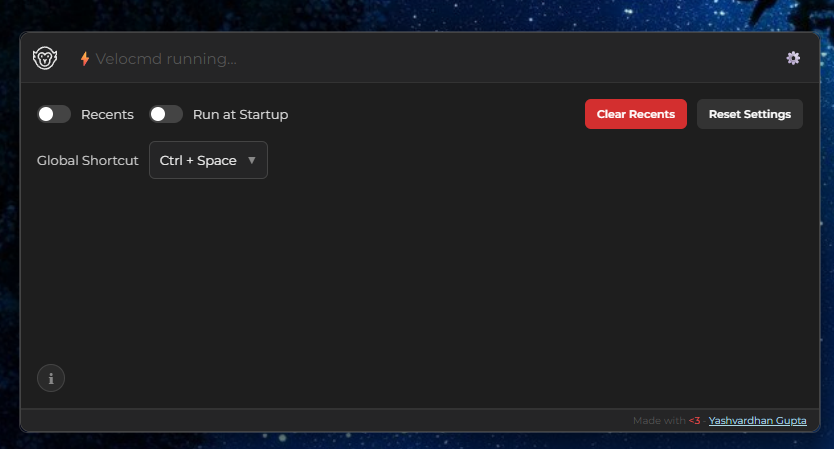834x449 pixels.
Task: Turn on the Run at Startup switch
Action: (x=166, y=114)
